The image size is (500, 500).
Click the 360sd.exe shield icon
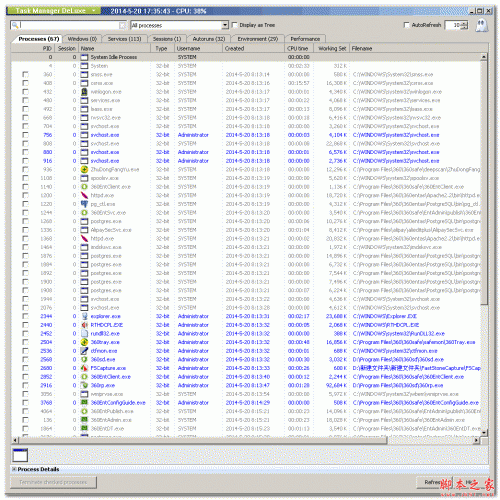point(85,360)
